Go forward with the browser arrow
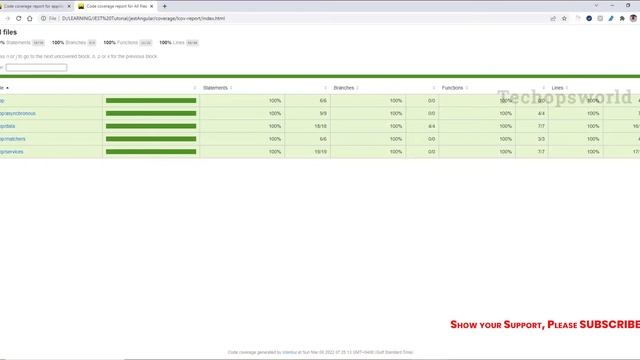This screenshot has height=360, width=640. [x=7, y=18]
